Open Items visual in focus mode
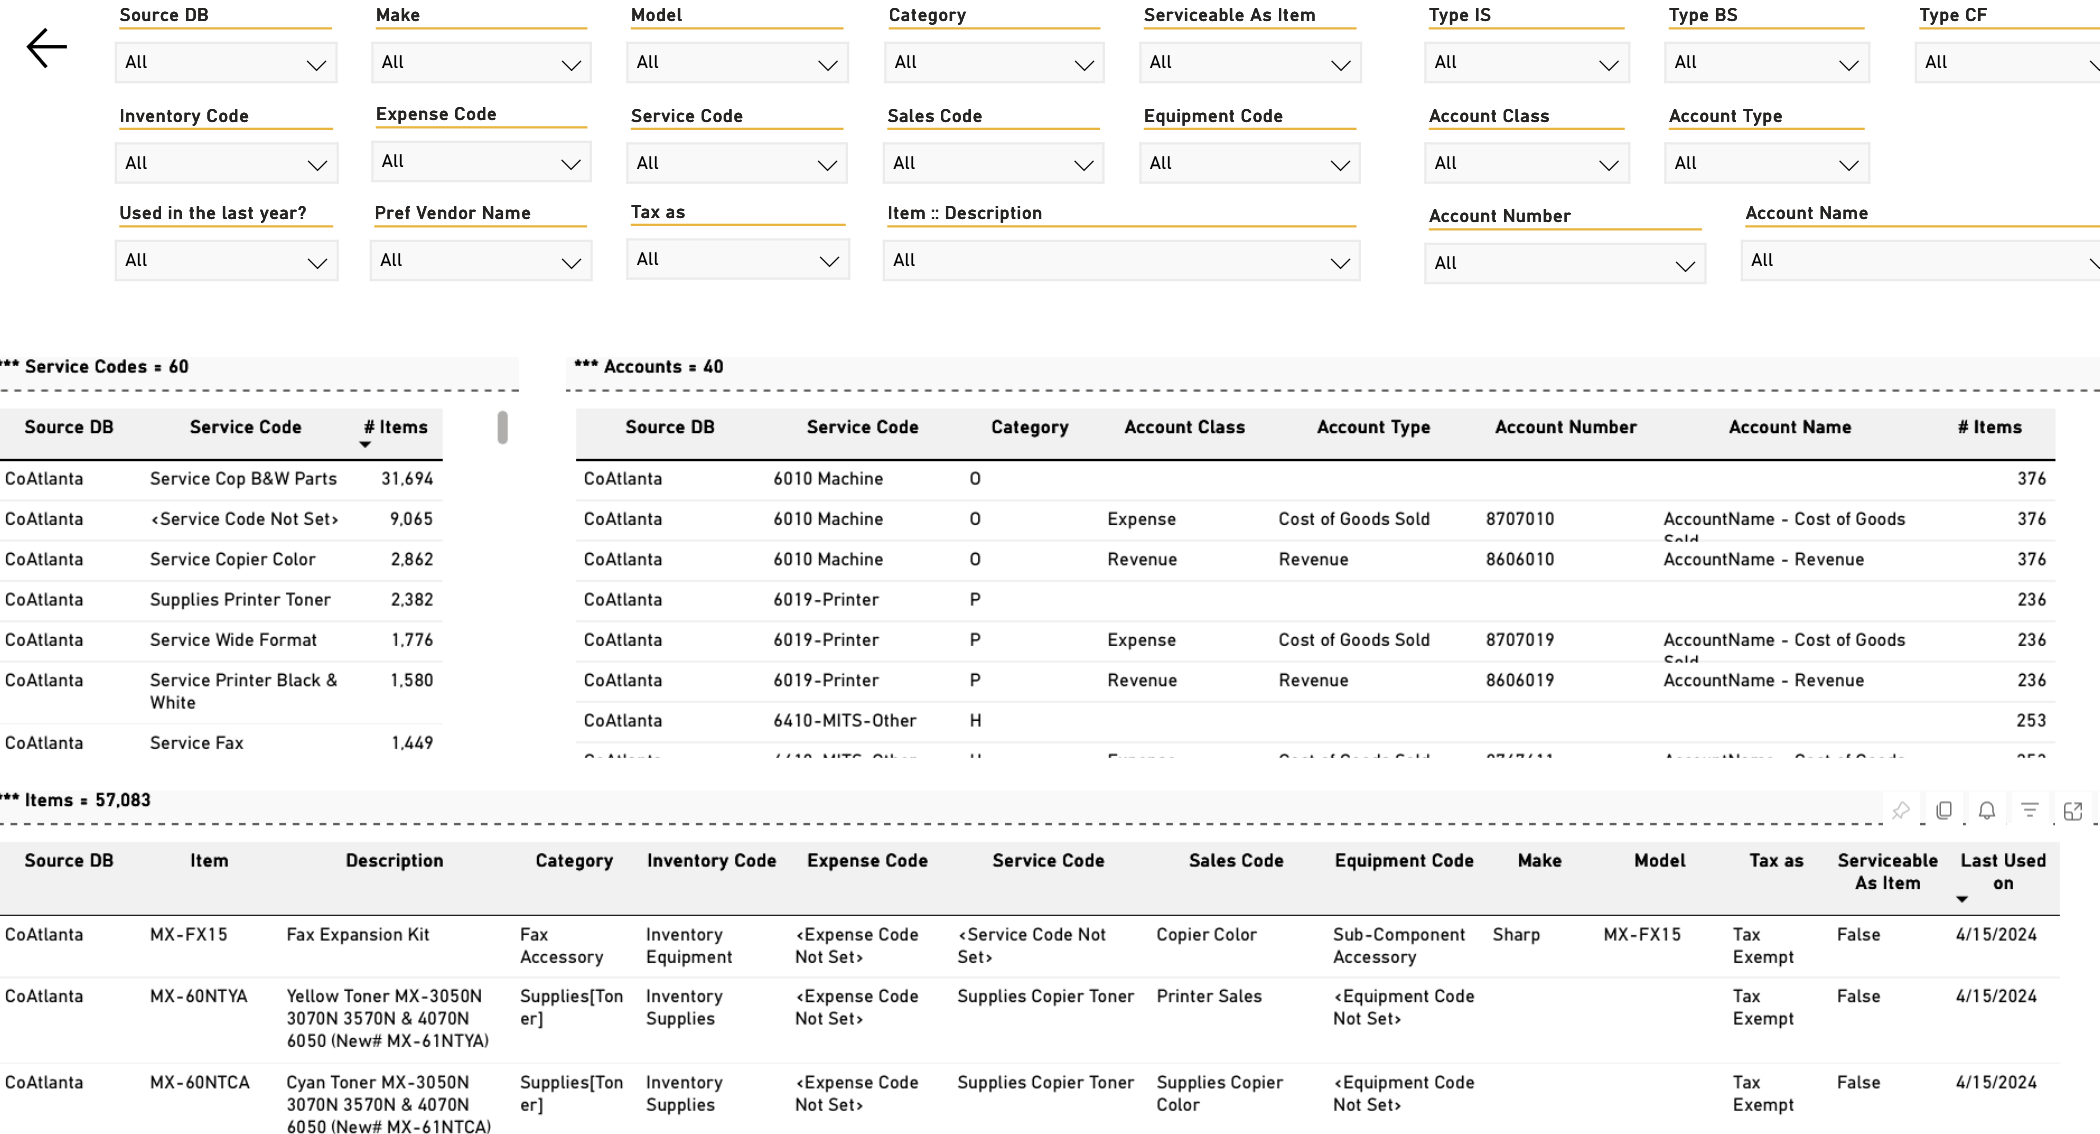Image resolution: width=2100 pixels, height=1134 pixels. [2073, 811]
